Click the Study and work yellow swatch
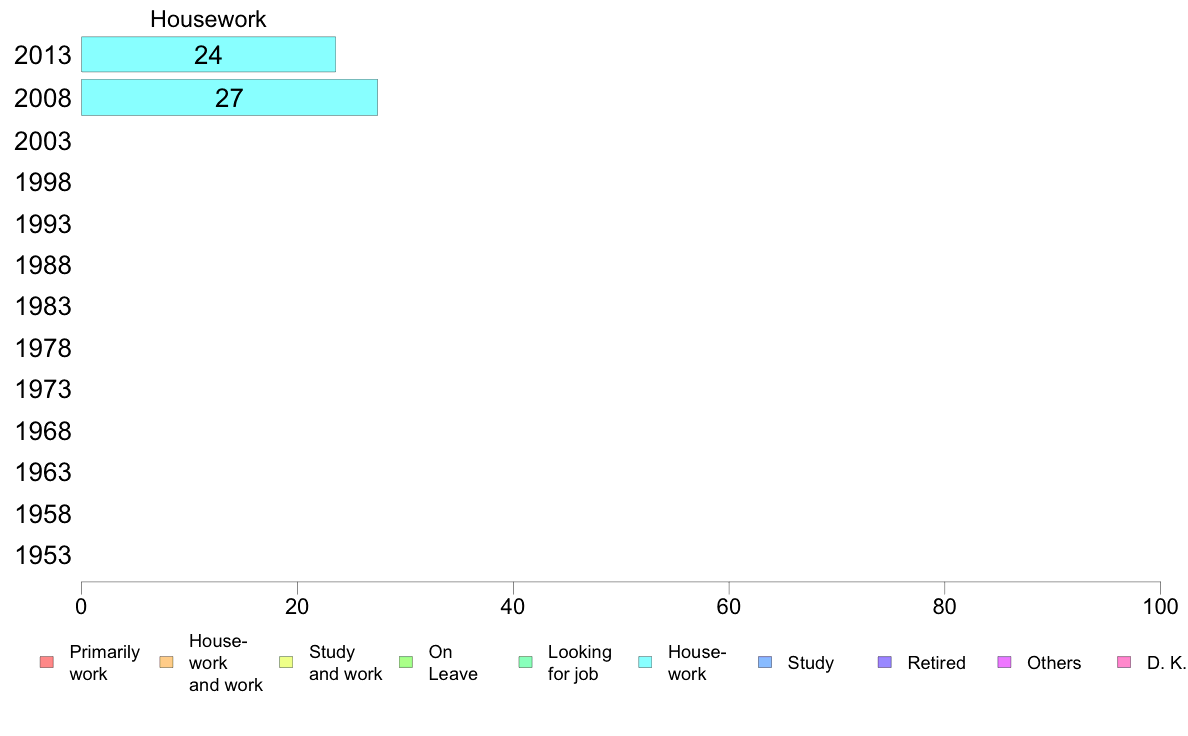This screenshot has height=736, width=1188. 286,662
